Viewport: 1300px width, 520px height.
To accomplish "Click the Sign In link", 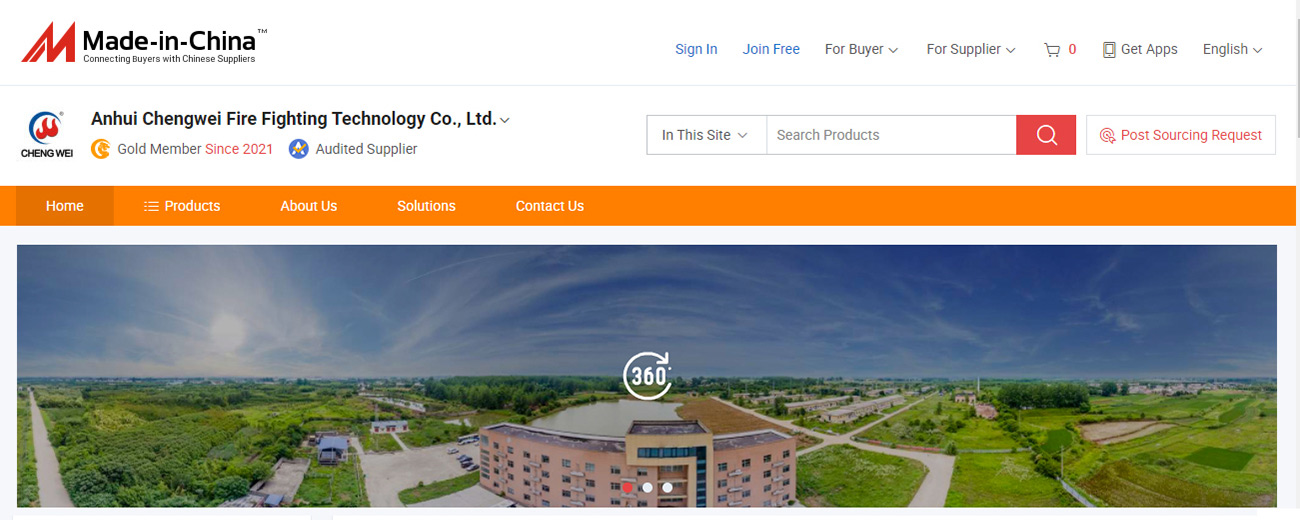I will click(x=696, y=49).
